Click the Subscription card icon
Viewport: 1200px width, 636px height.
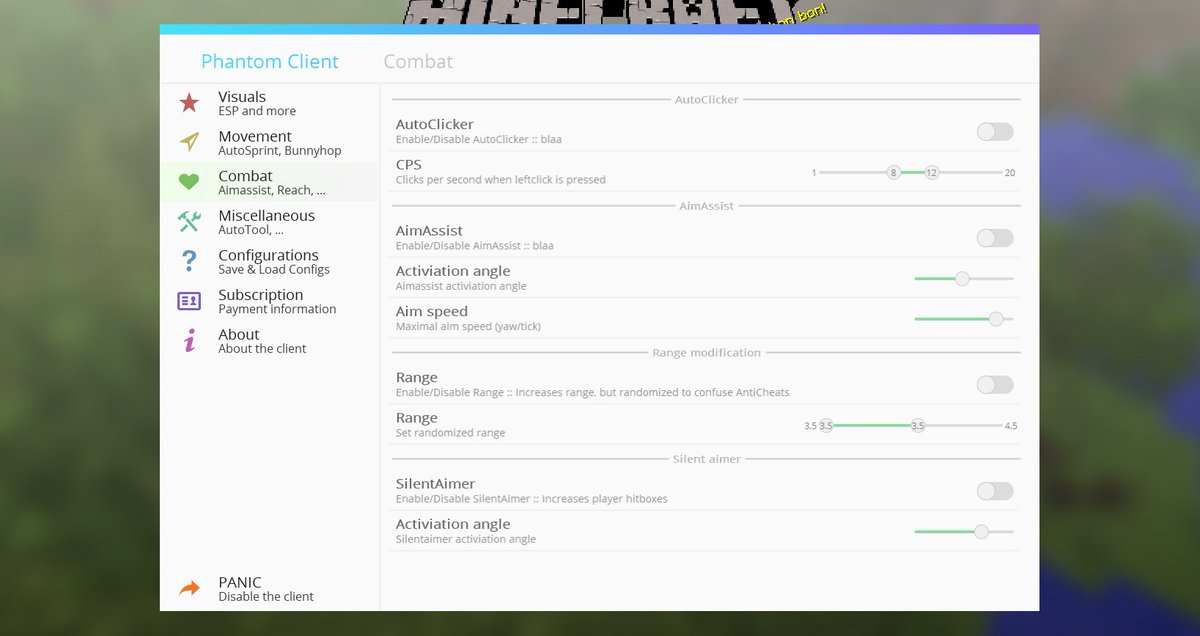[x=189, y=301]
